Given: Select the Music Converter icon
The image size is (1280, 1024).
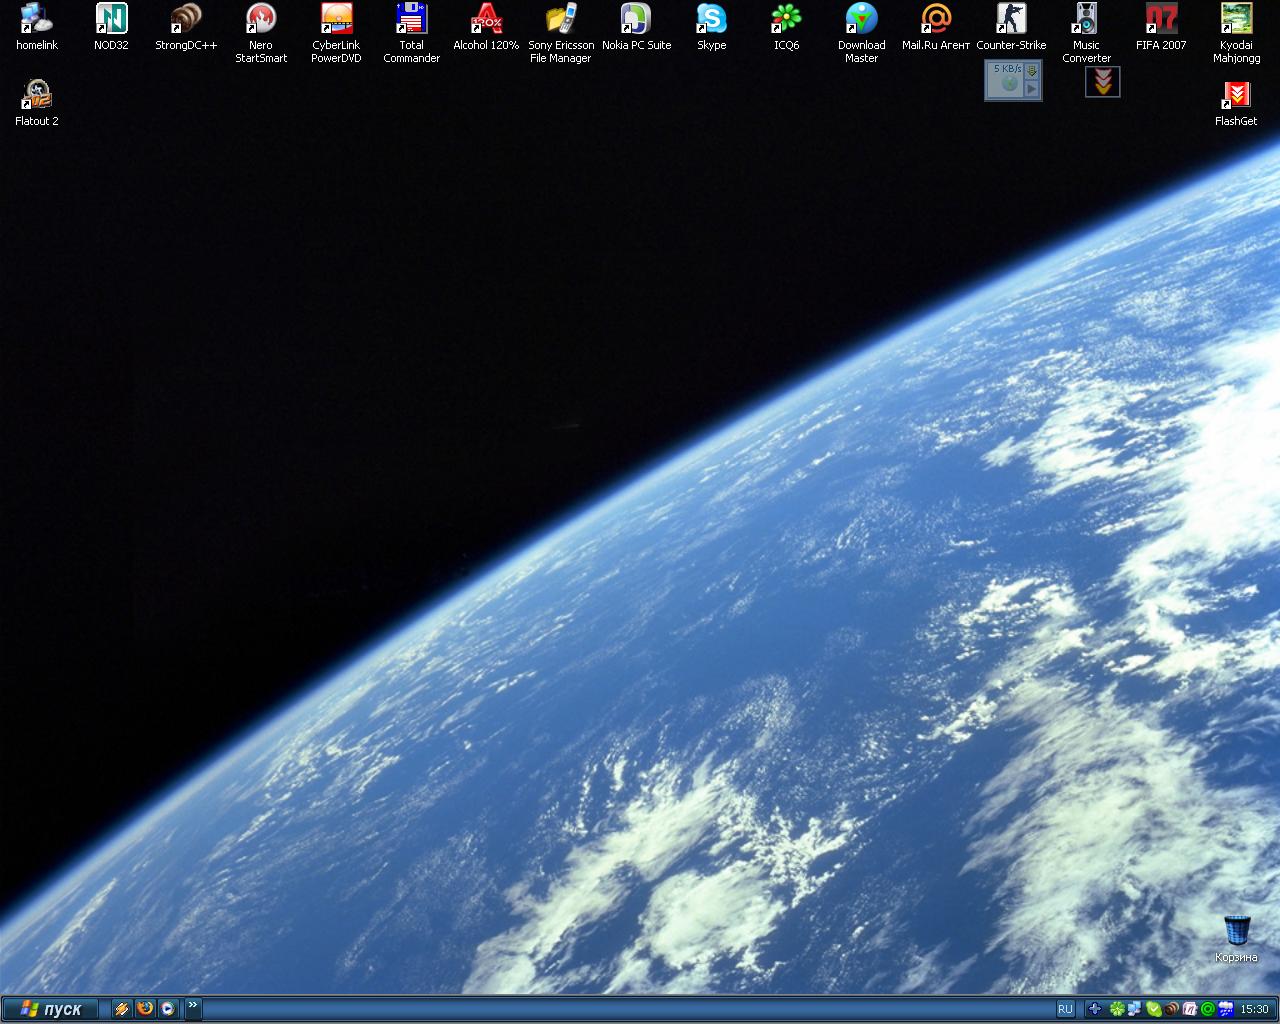Looking at the screenshot, I should 1086,33.
